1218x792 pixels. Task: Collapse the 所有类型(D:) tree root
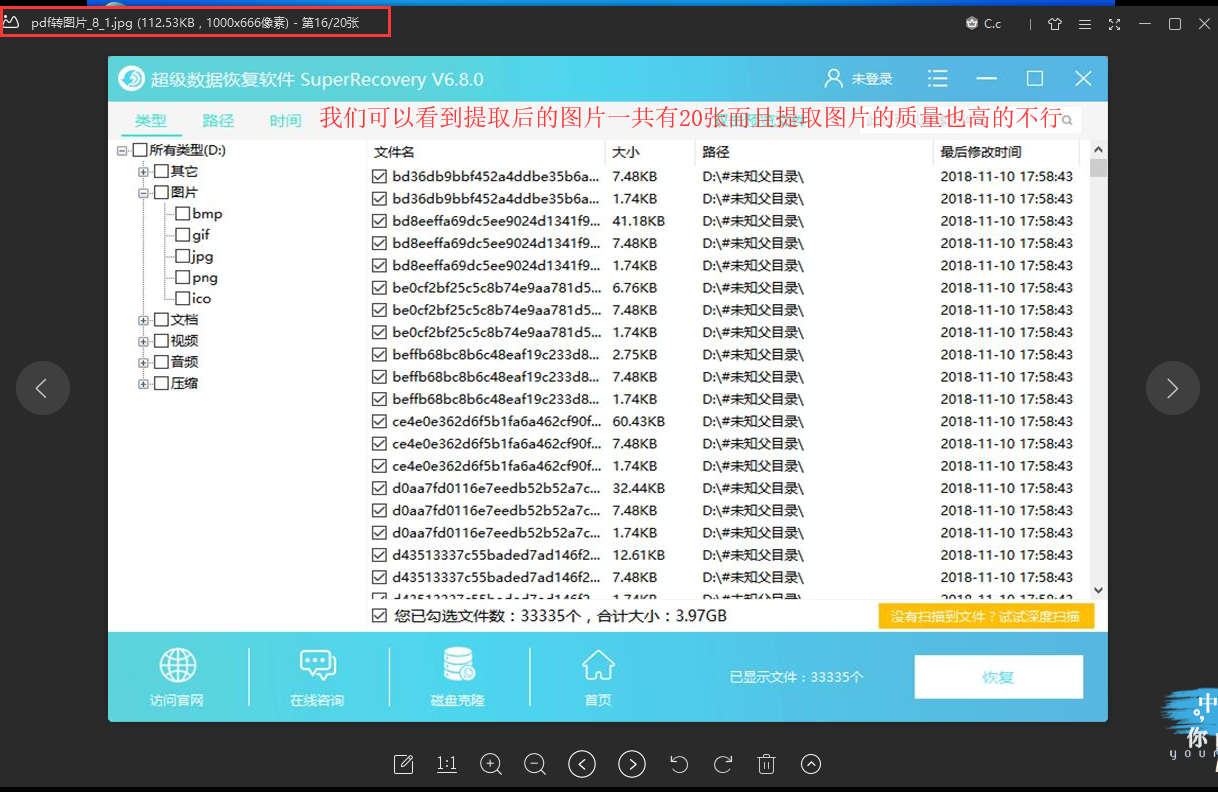coord(122,151)
